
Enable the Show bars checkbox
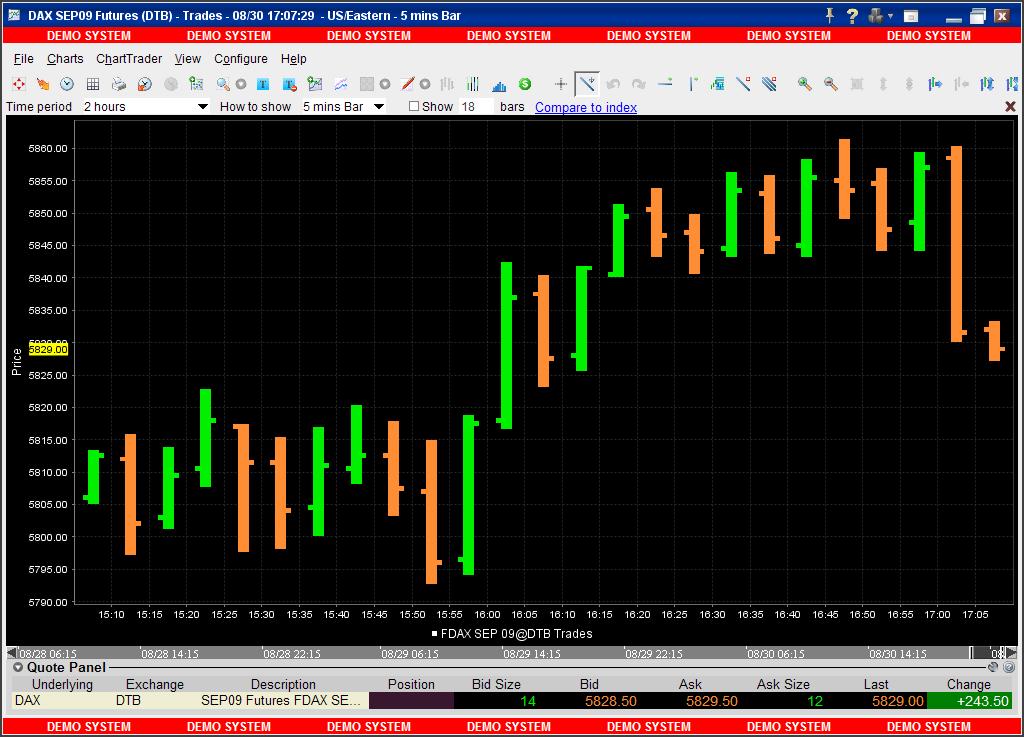coord(412,106)
